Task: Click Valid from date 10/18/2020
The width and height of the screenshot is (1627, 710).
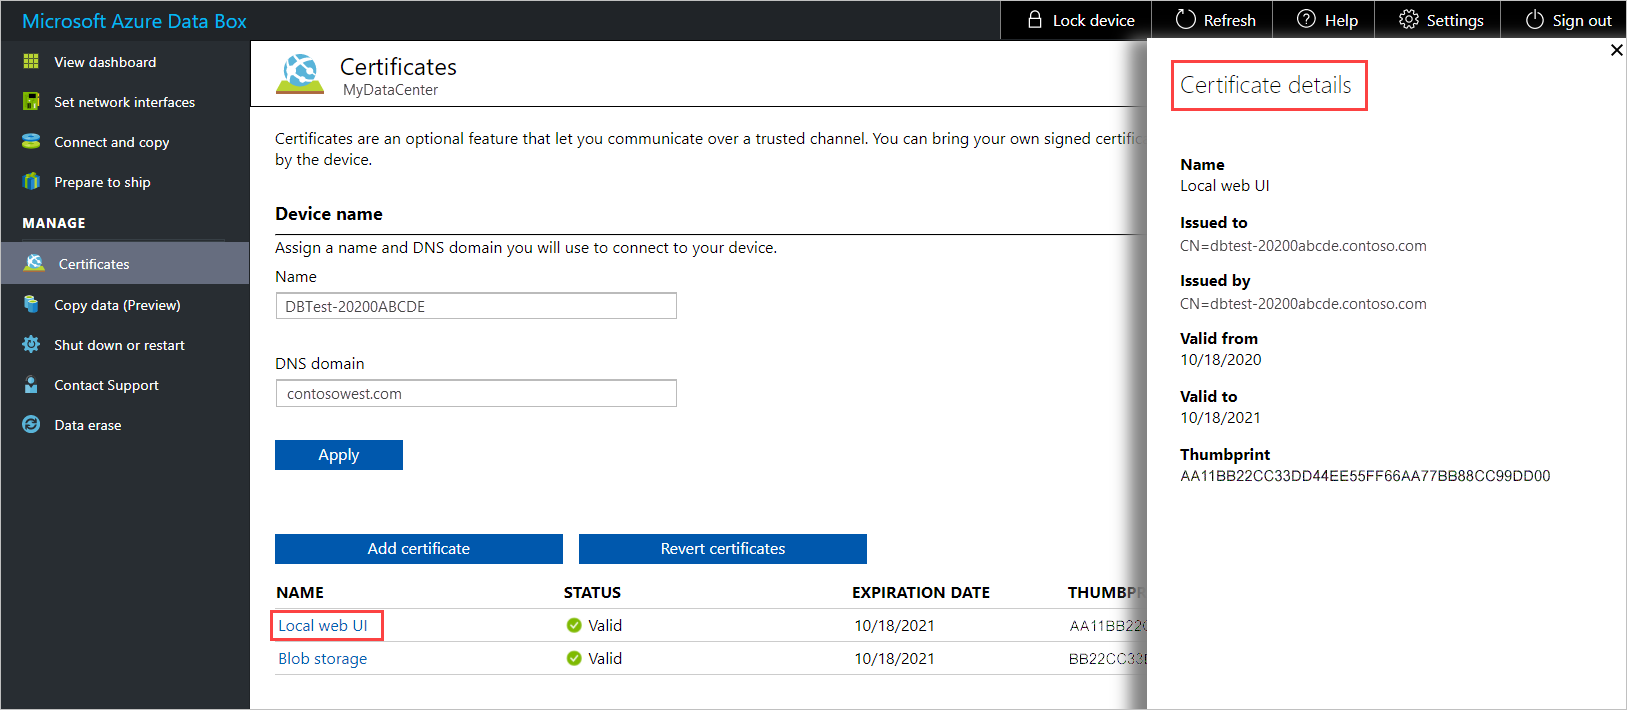Action: coord(1221,360)
